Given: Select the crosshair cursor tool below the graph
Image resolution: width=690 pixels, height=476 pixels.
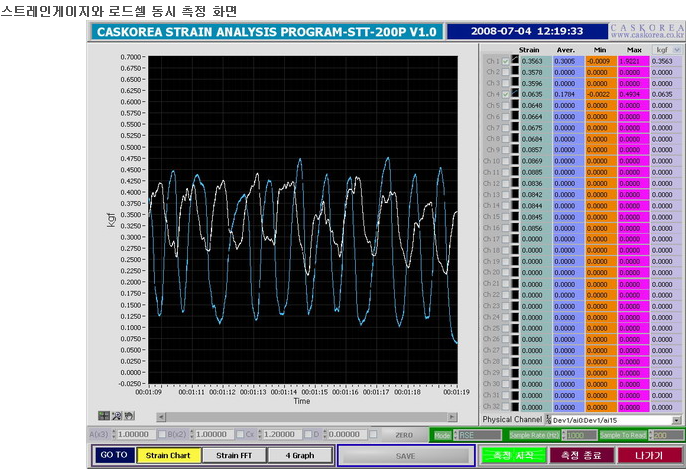Looking at the screenshot, I should click(x=104, y=416).
